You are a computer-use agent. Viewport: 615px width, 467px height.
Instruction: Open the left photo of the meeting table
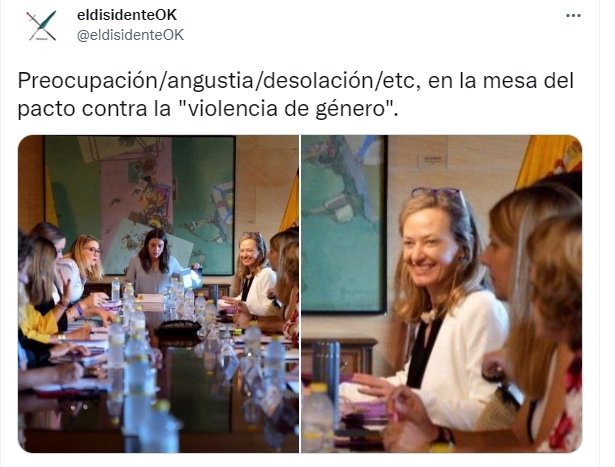[158, 294]
